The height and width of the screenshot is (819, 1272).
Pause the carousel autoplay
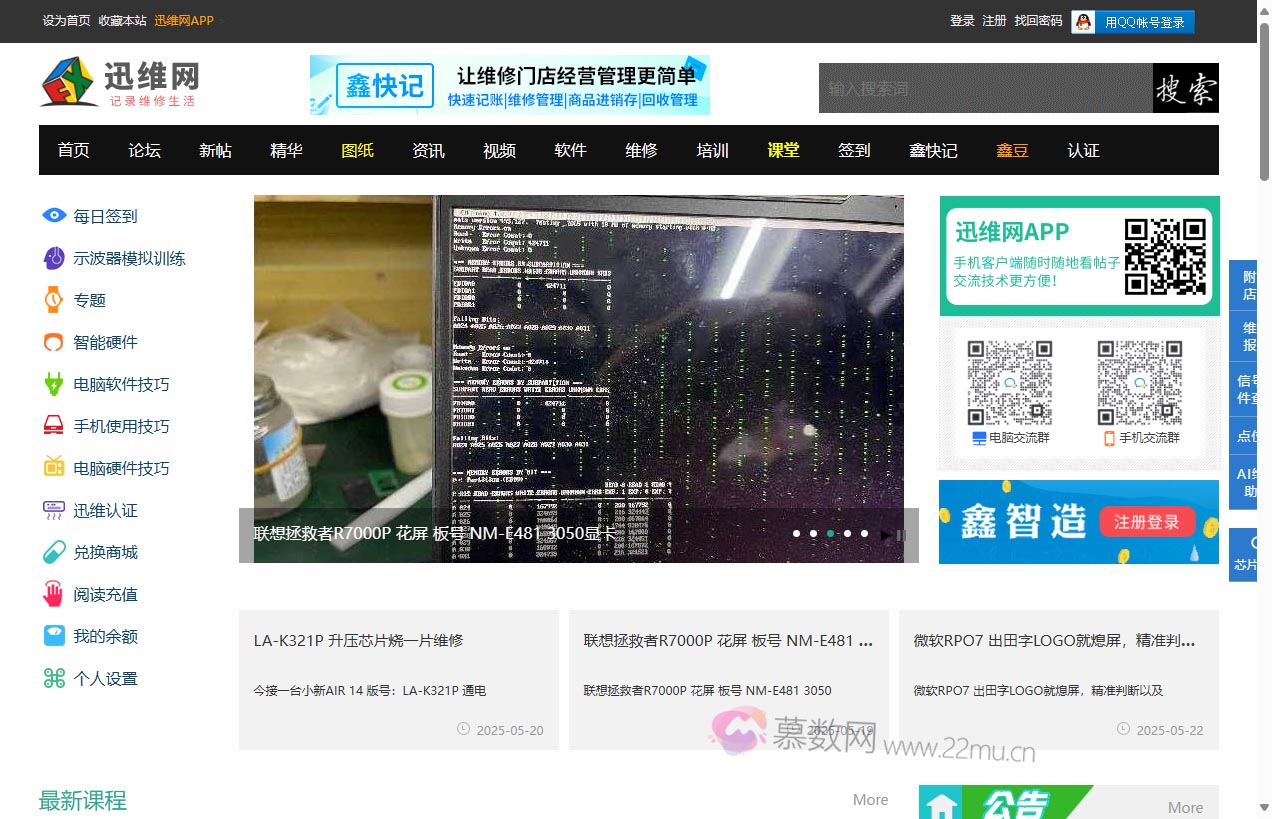click(903, 535)
